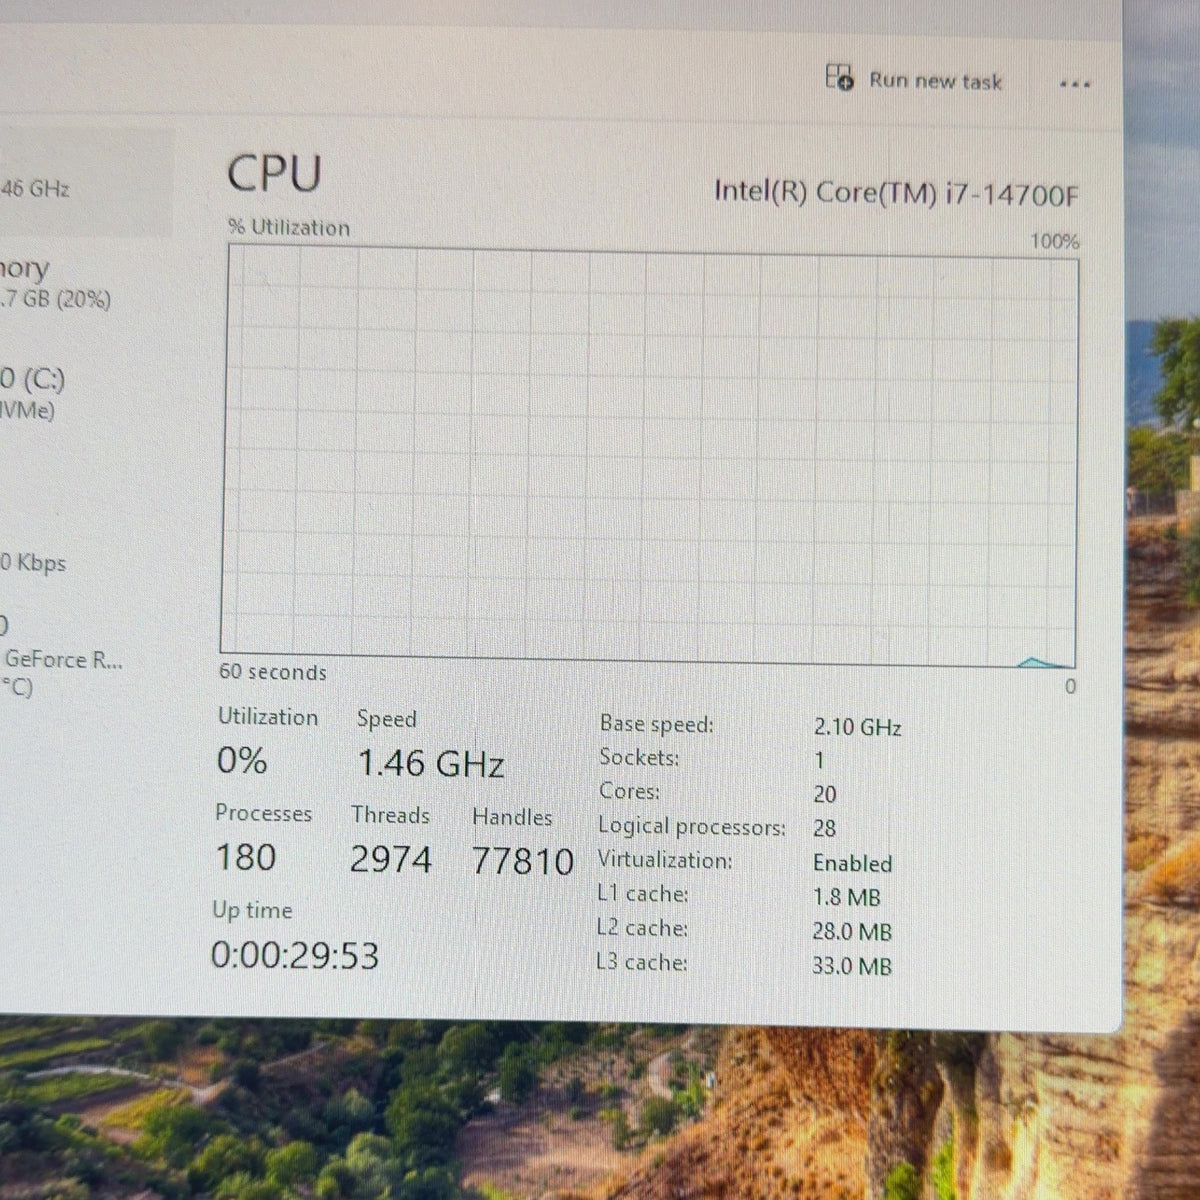Click the large CPU heading
This screenshot has height=1200, width=1200.
[x=274, y=173]
